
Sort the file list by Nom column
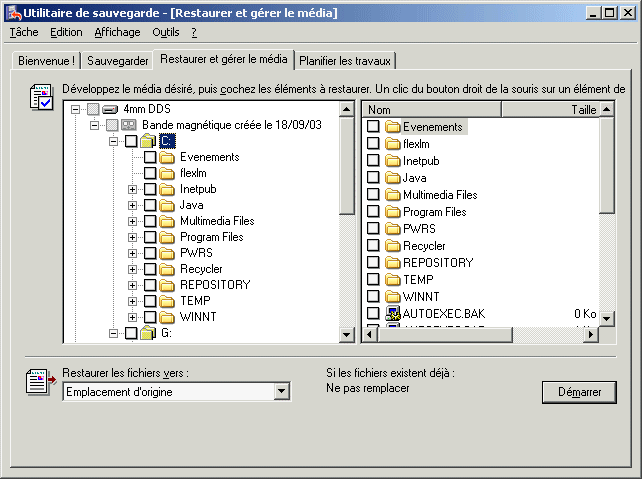tap(430, 110)
